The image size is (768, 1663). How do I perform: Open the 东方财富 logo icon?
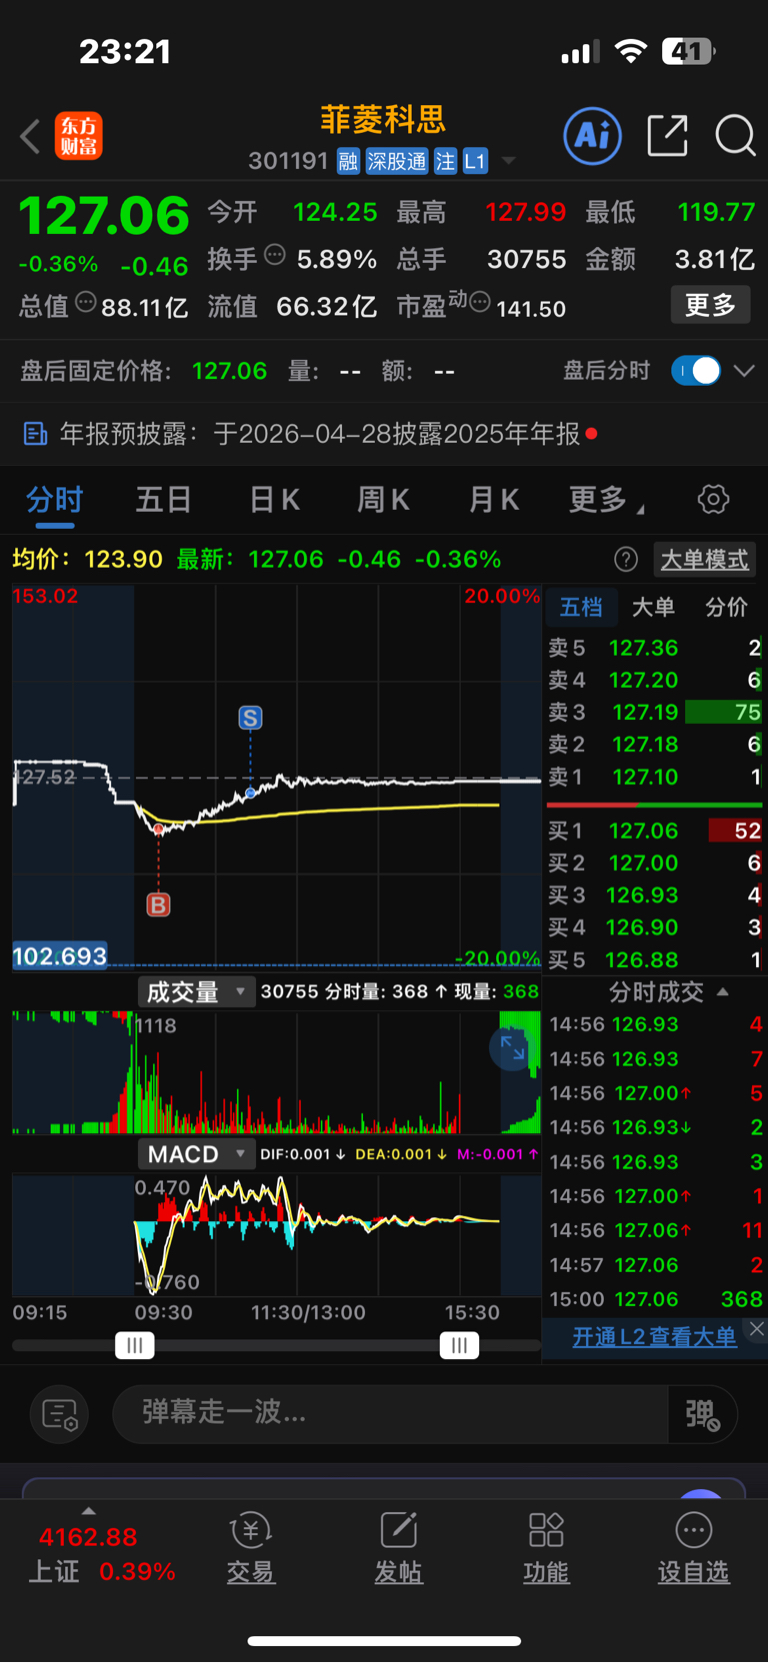(x=79, y=136)
